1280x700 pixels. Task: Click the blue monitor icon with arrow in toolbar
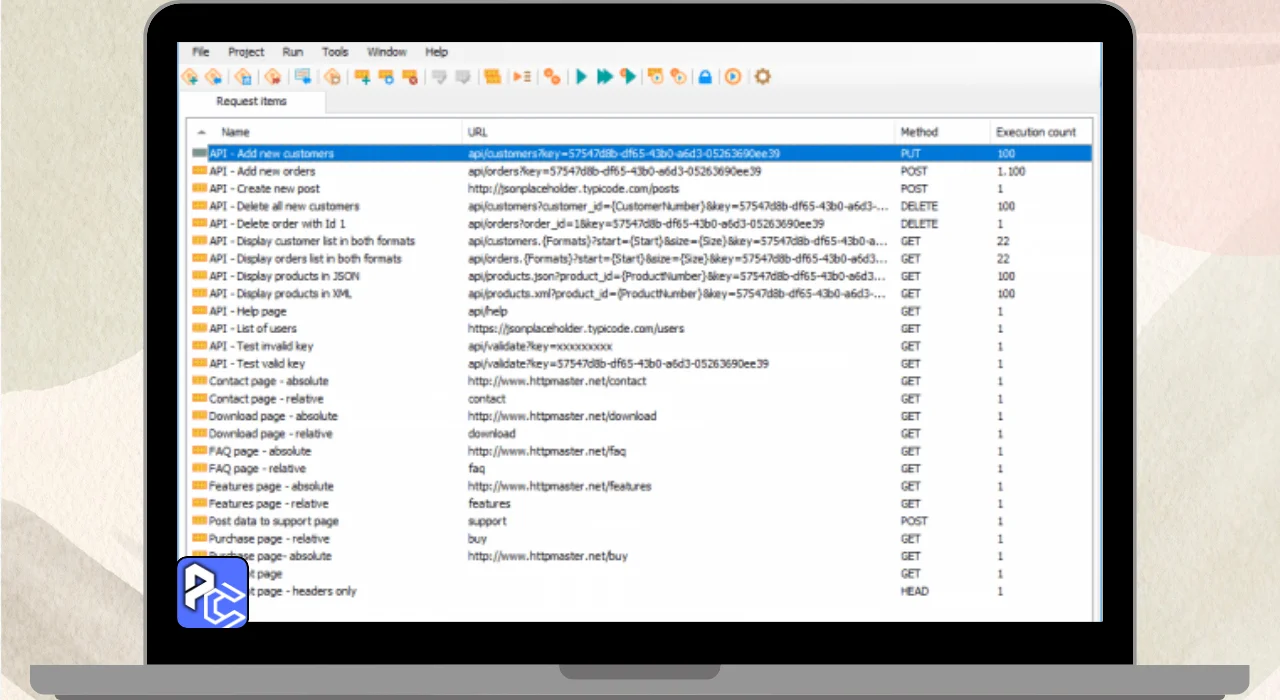coord(303,77)
